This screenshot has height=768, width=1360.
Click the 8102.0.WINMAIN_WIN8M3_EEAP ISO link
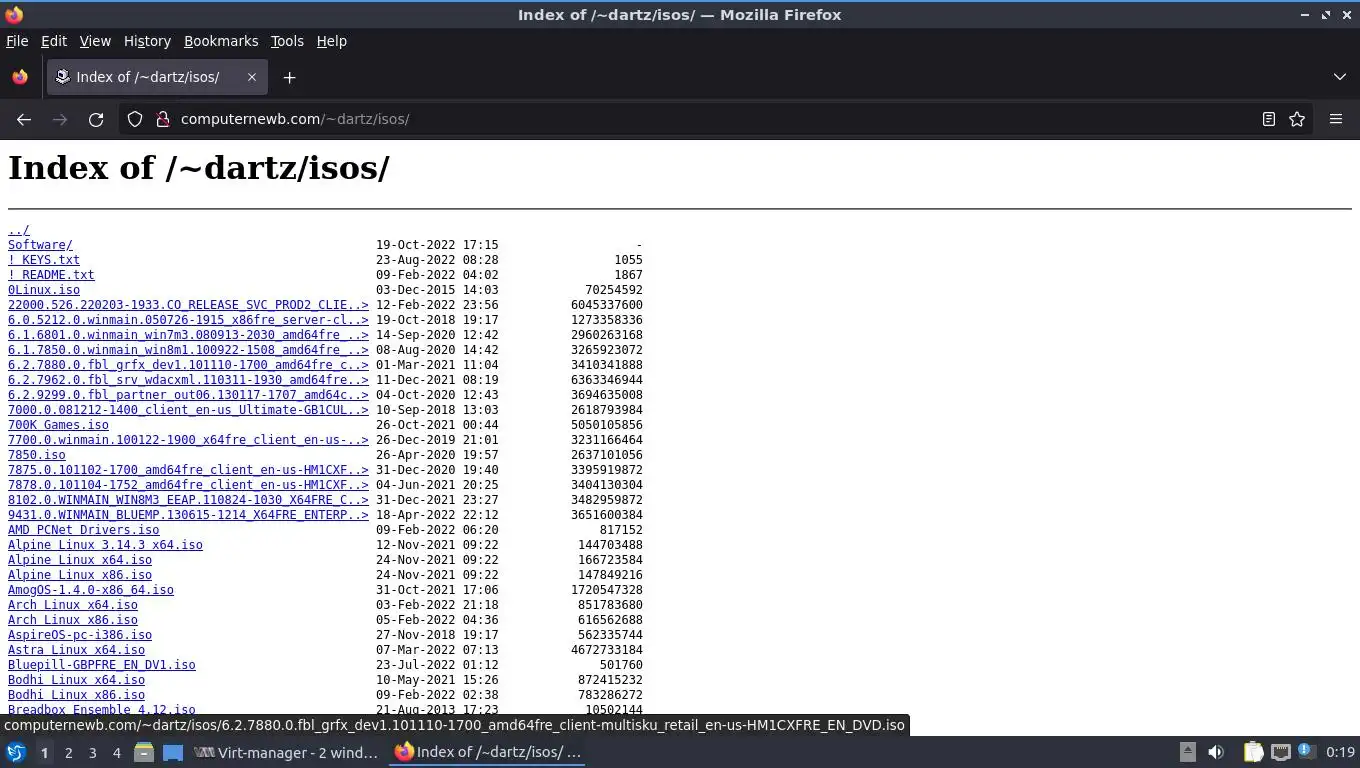(x=188, y=500)
